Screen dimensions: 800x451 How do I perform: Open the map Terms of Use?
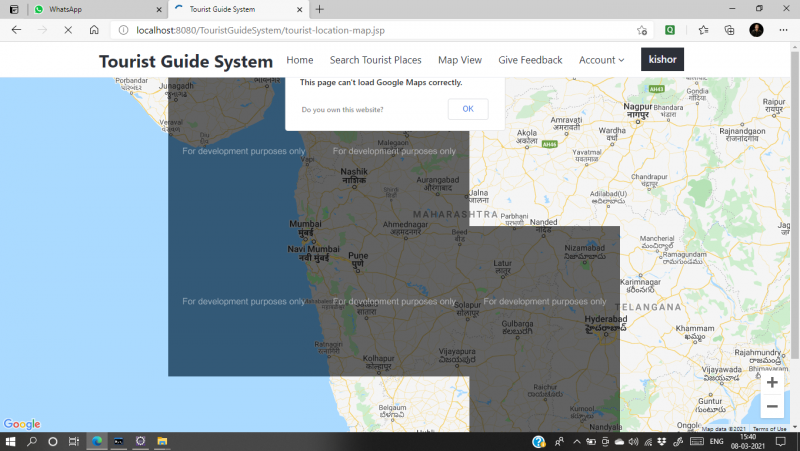(x=769, y=429)
